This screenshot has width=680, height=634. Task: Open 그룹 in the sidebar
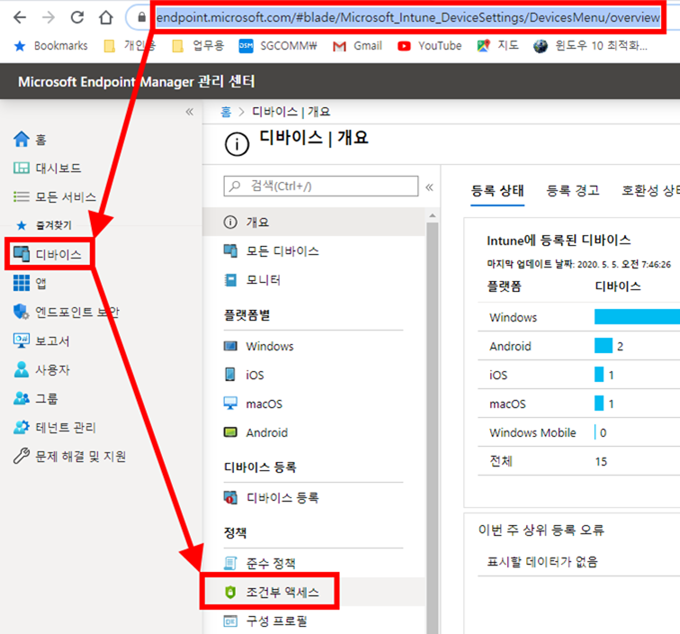click(x=36, y=398)
